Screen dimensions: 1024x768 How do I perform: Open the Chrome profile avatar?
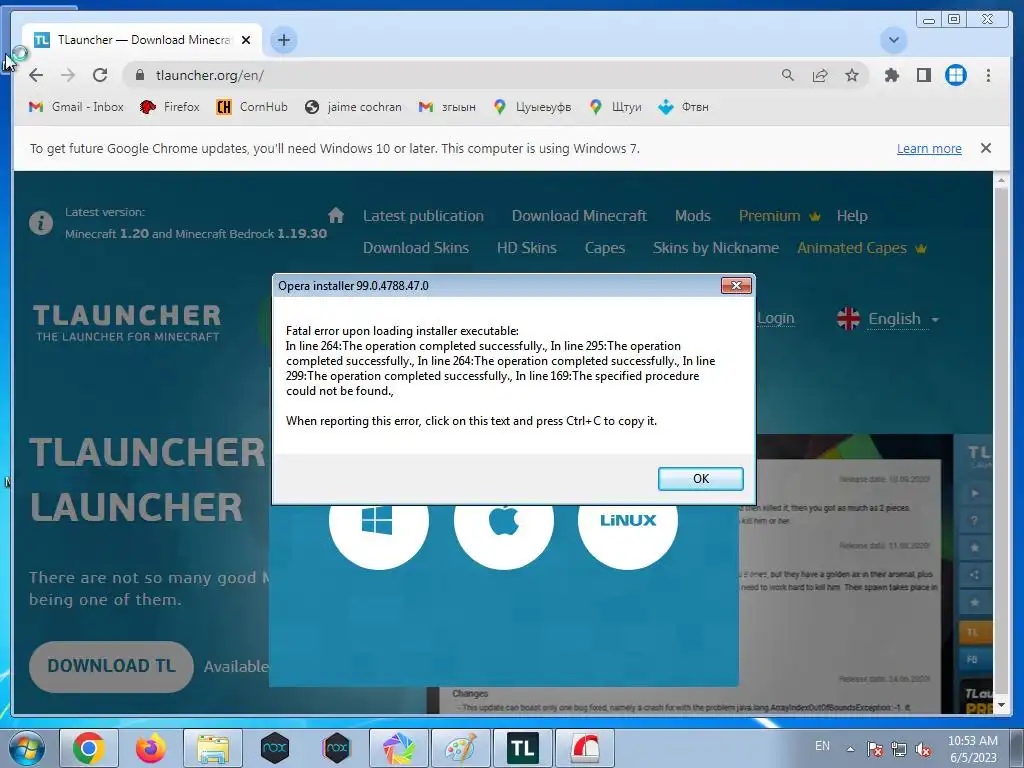[955, 75]
